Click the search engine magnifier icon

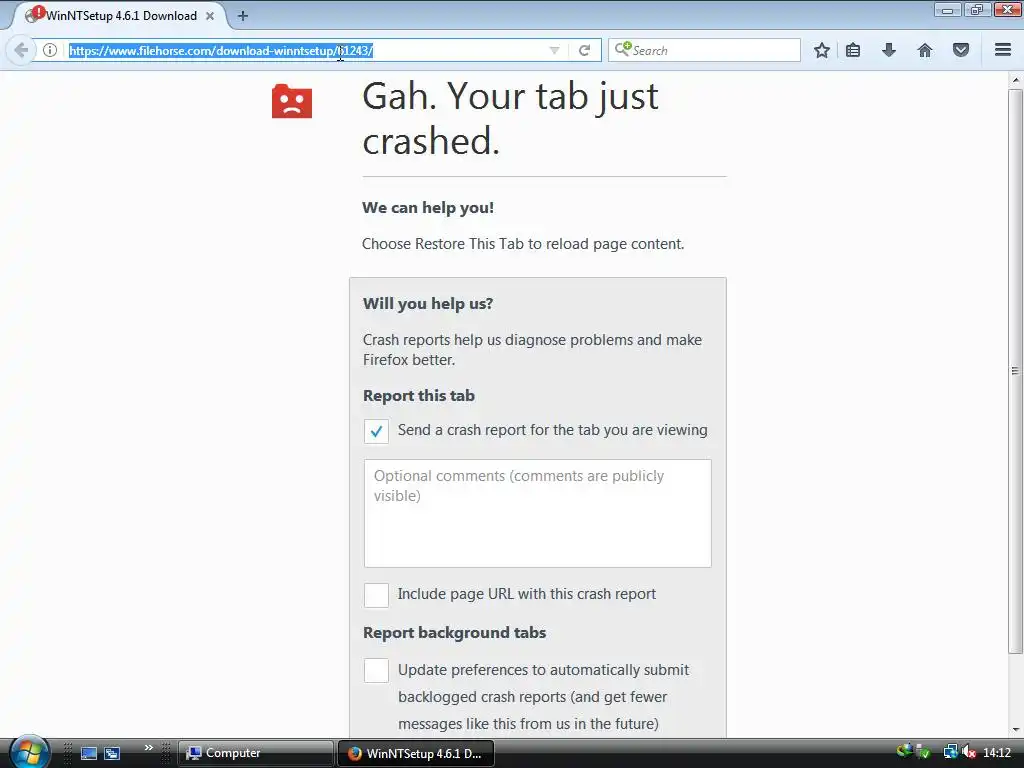(x=622, y=49)
